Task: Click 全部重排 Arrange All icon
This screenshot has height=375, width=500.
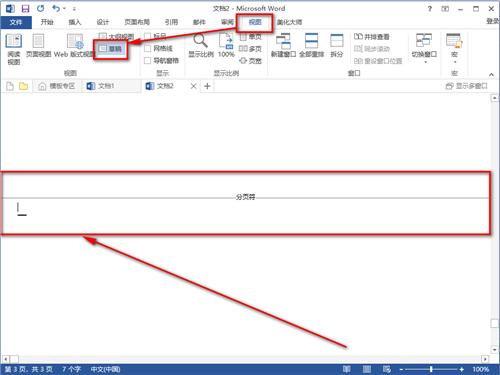Action: 311,46
